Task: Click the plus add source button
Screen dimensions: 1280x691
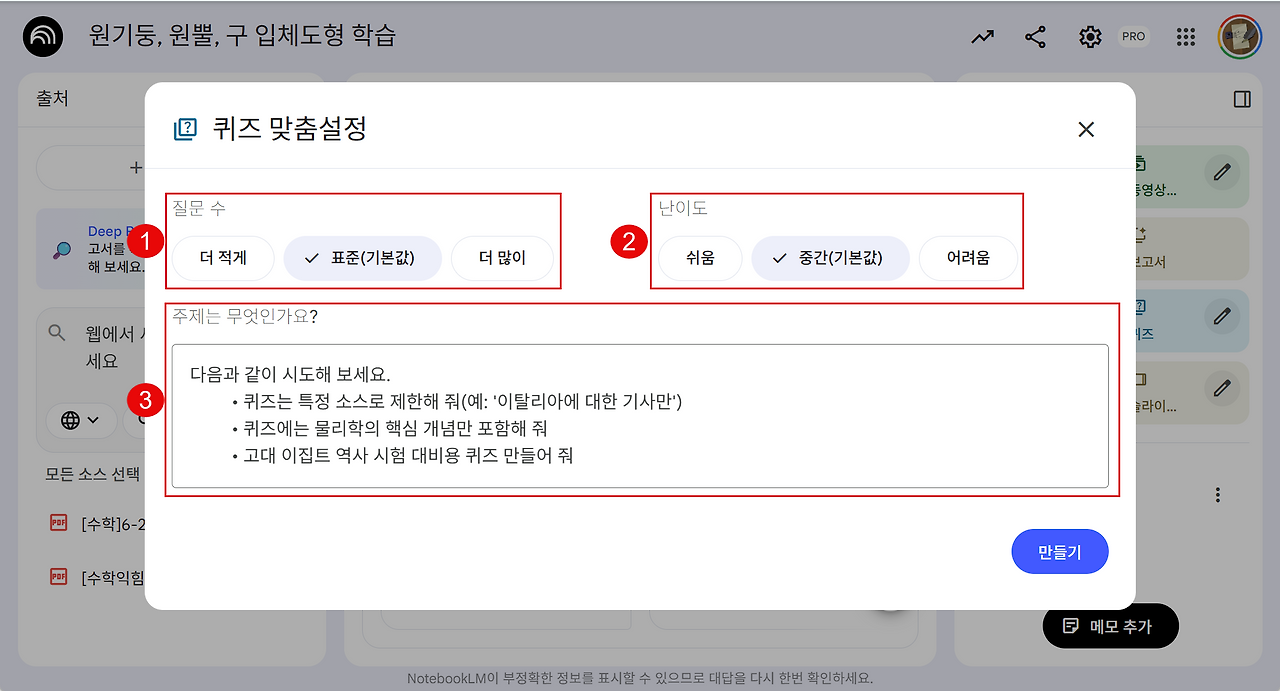Action: [x=136, y=168]
